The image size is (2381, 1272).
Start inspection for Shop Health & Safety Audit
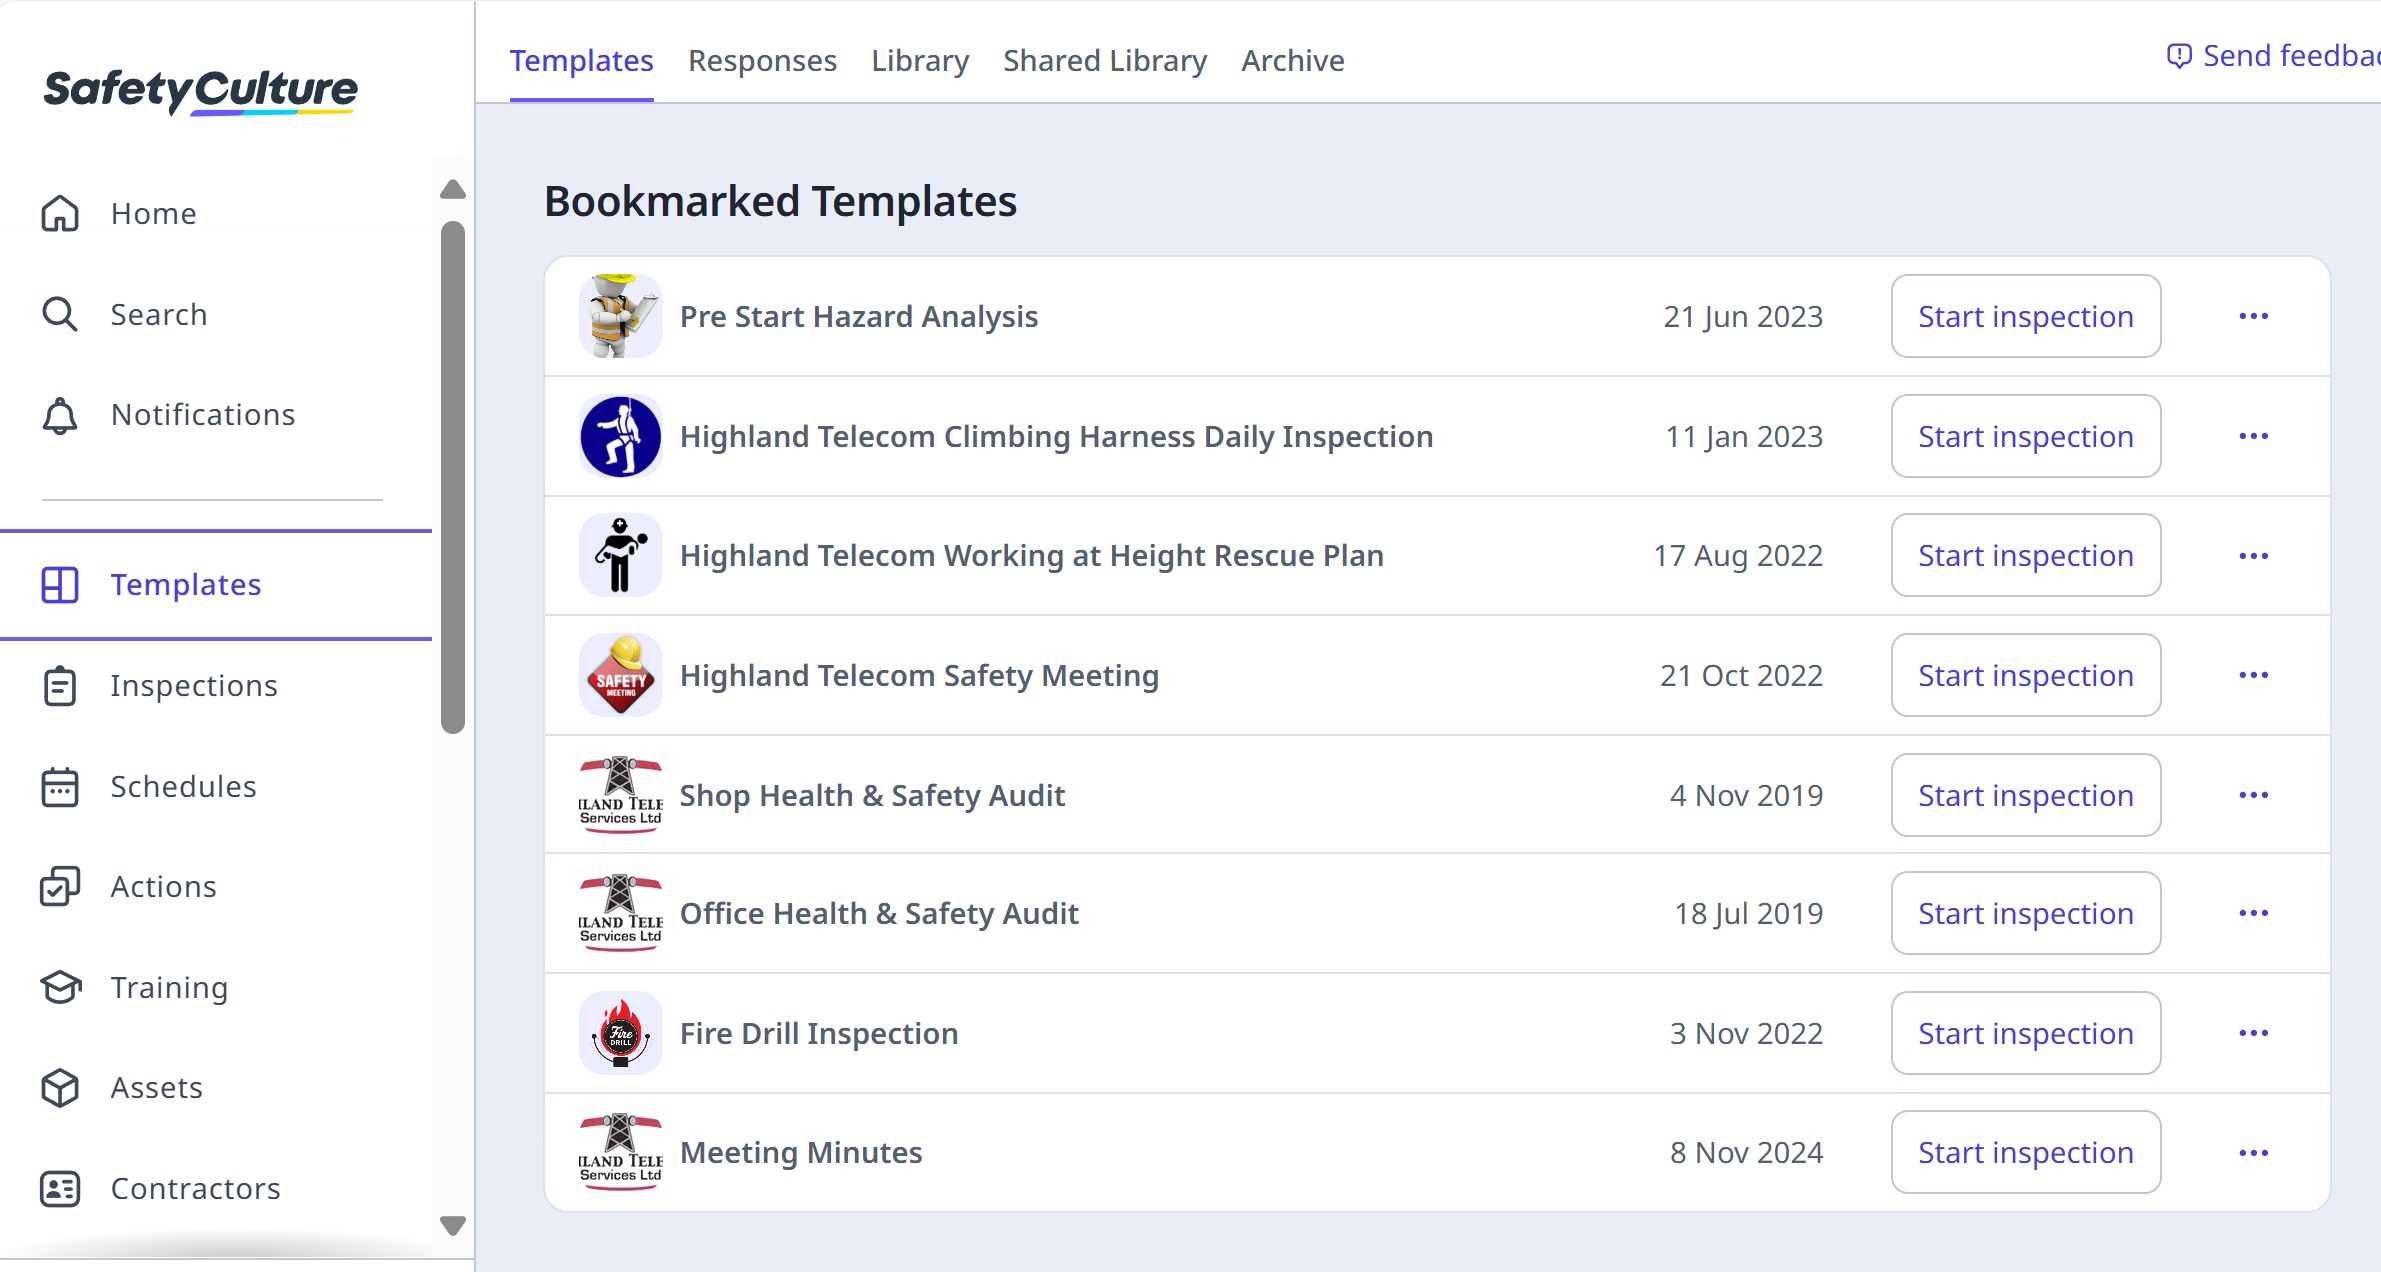tap(2025, 796)
